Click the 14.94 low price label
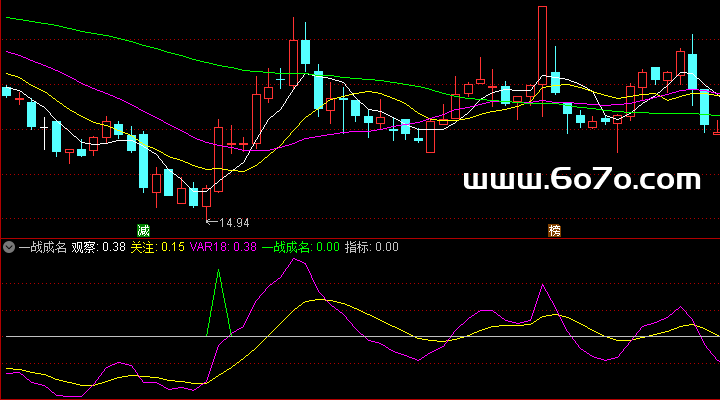 (x=233, y=222)
